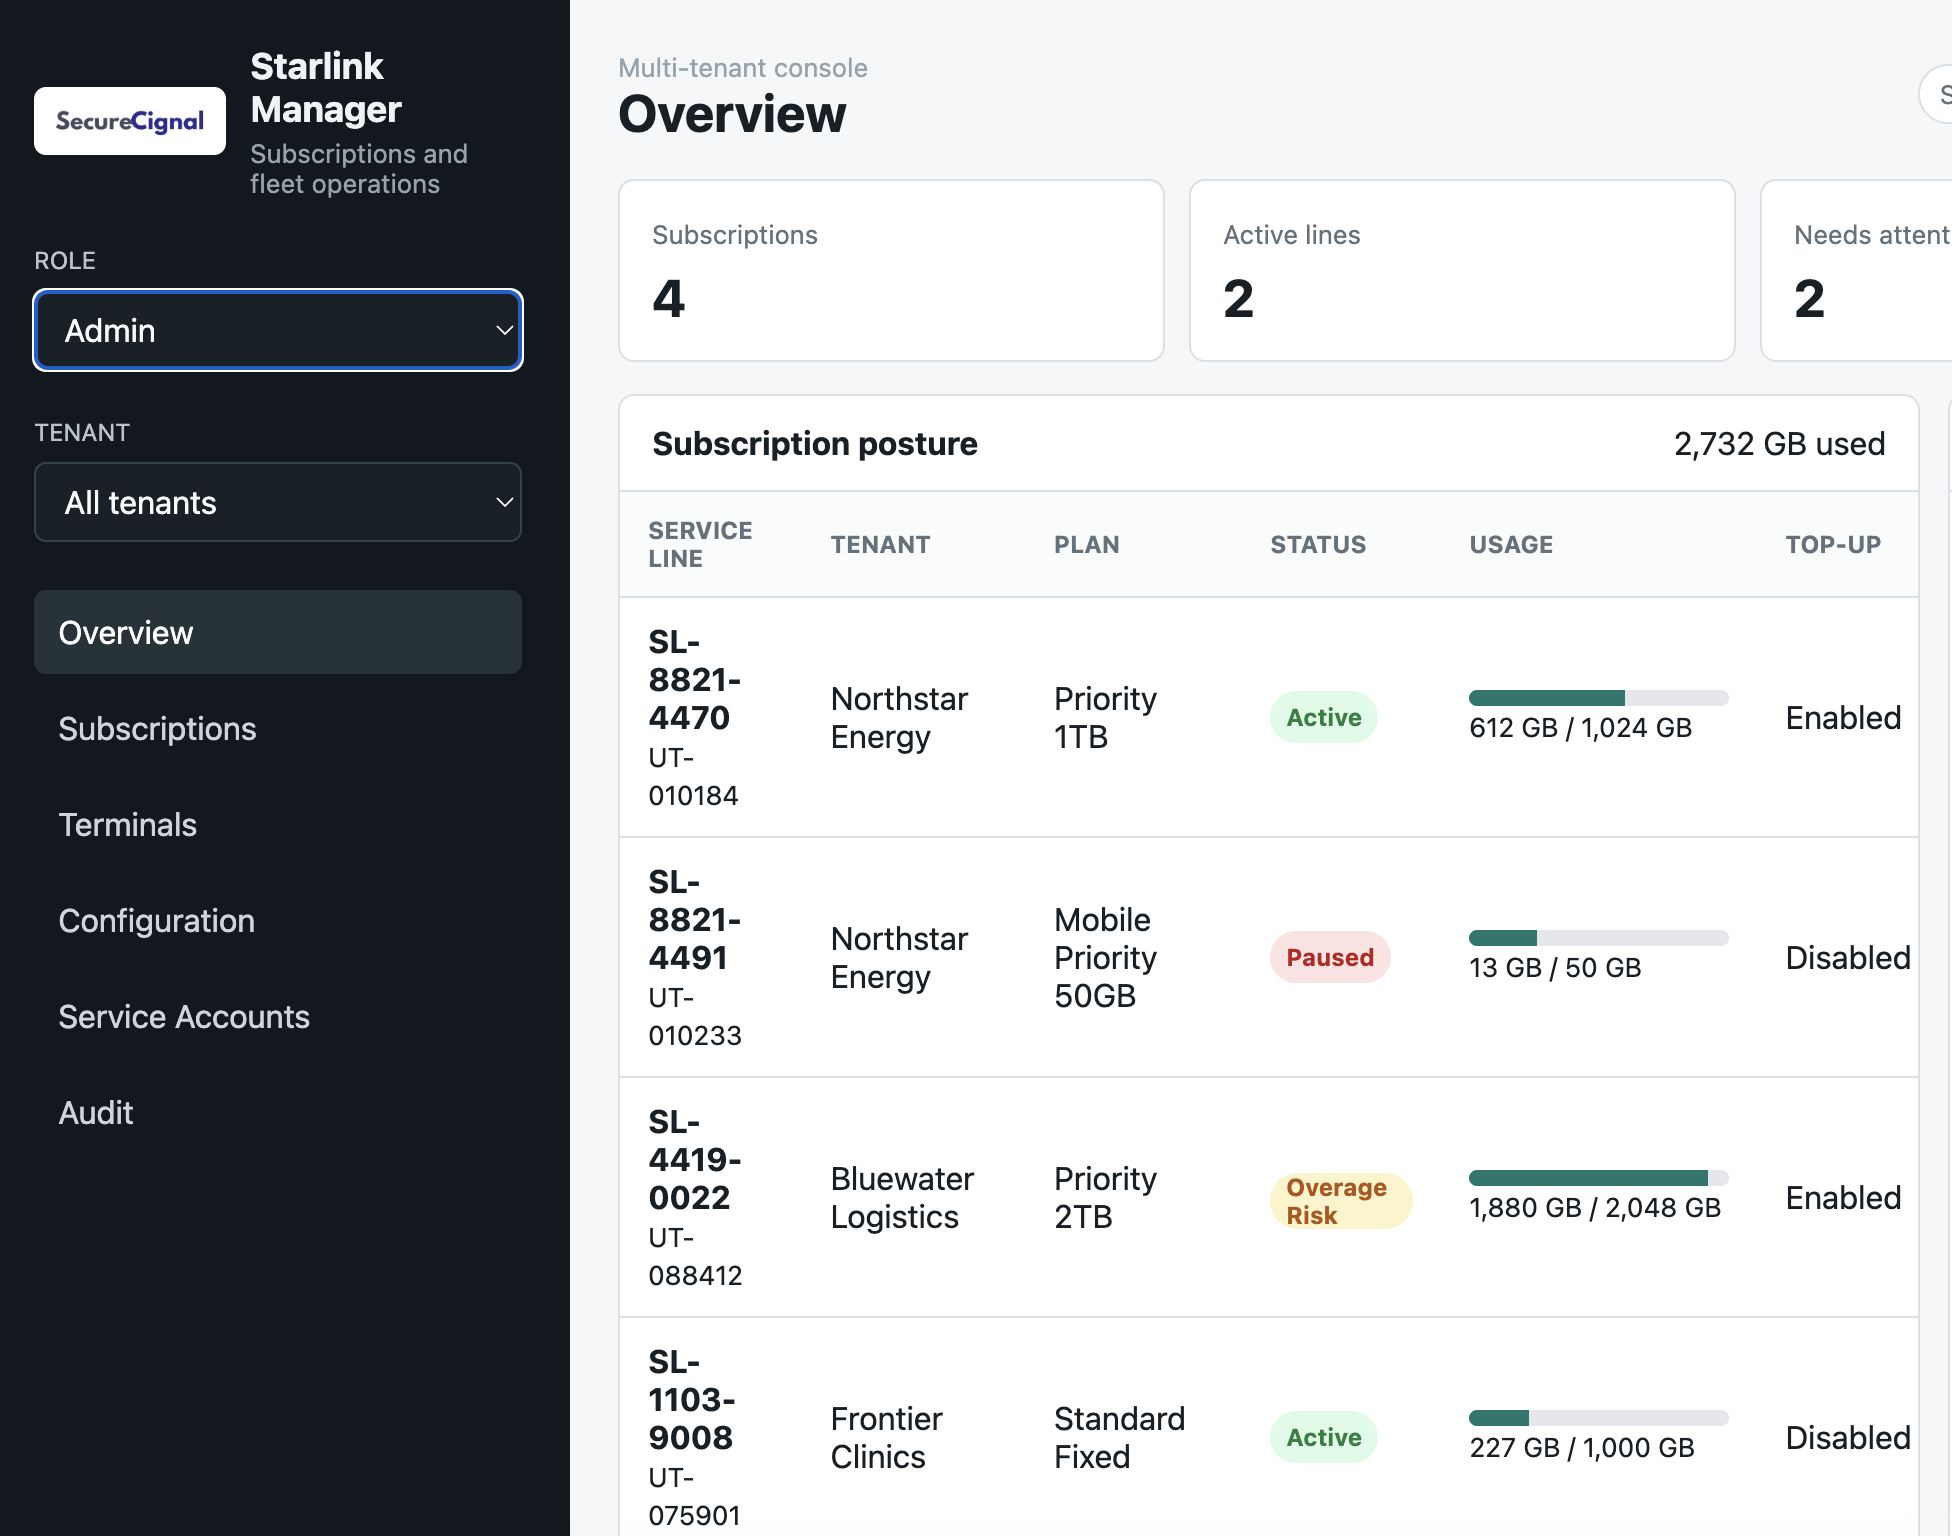Select the Subscriptions summary card
This screenshot has height=1536, width=1952.
point(891,270)
